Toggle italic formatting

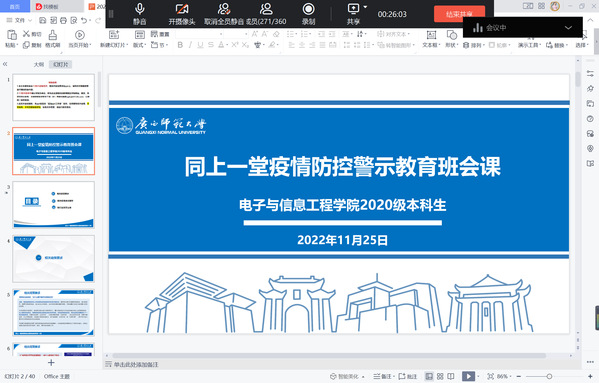190,45
